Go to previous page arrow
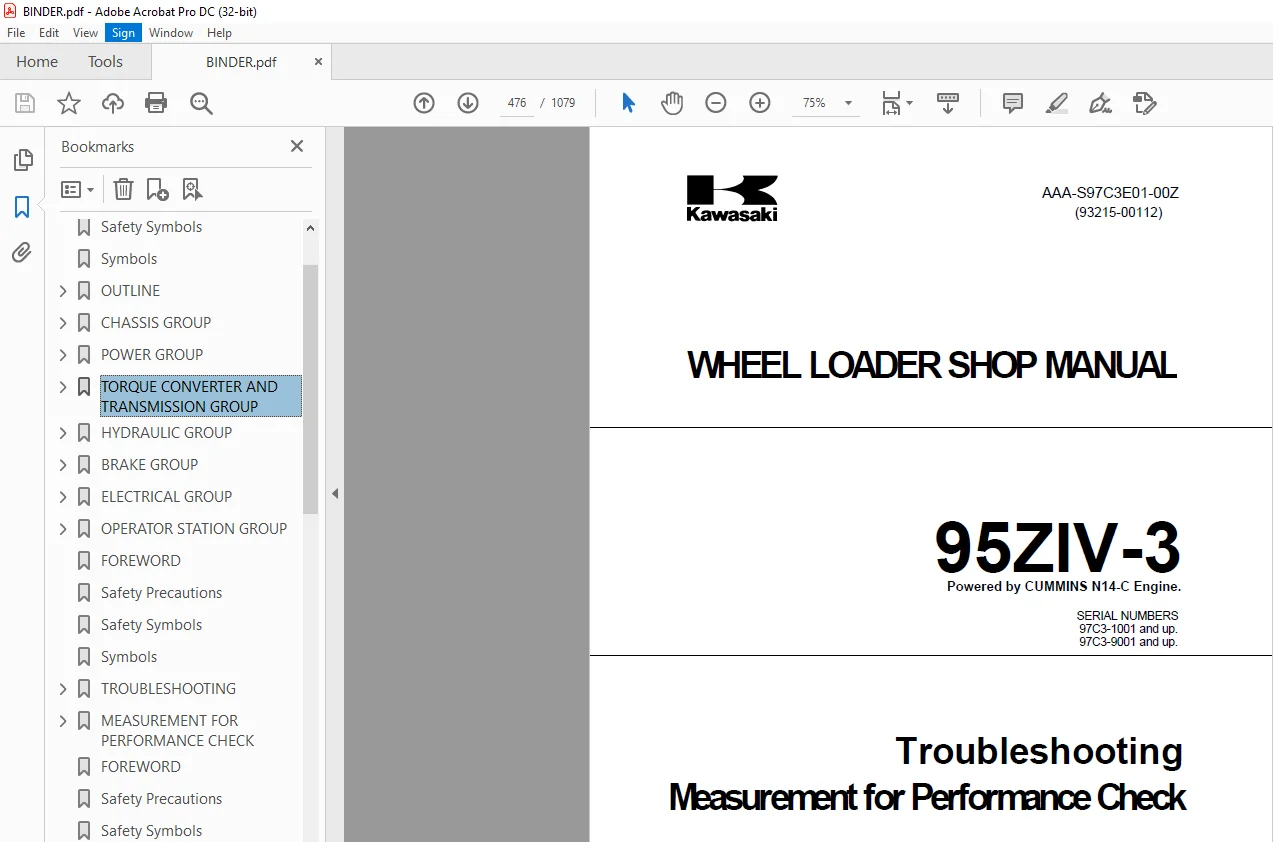 424,103
